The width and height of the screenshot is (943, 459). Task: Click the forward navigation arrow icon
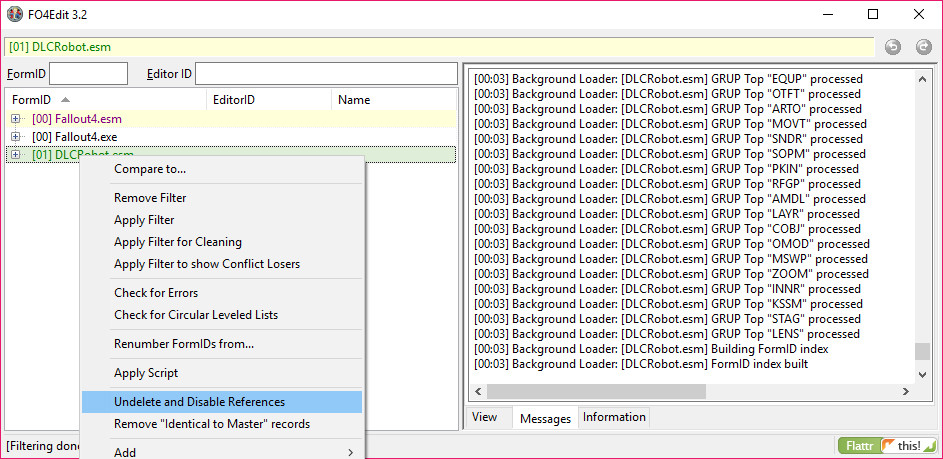pos(923,48)
